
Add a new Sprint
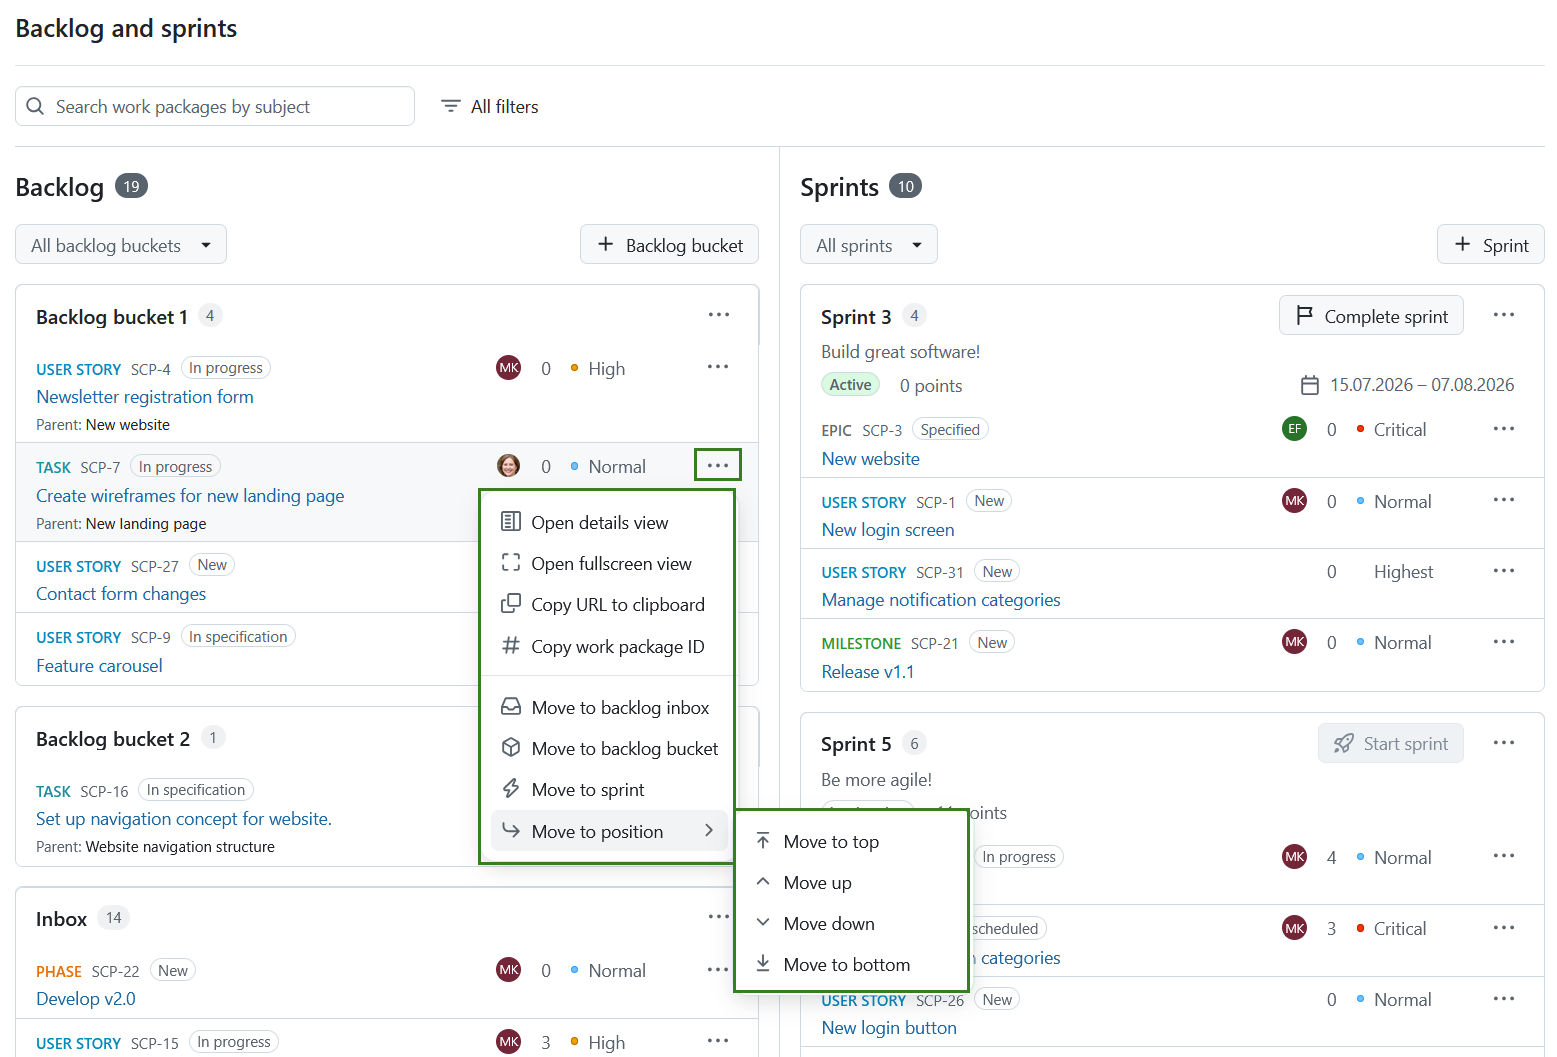pyautogui.click(x=1491, y=245)
